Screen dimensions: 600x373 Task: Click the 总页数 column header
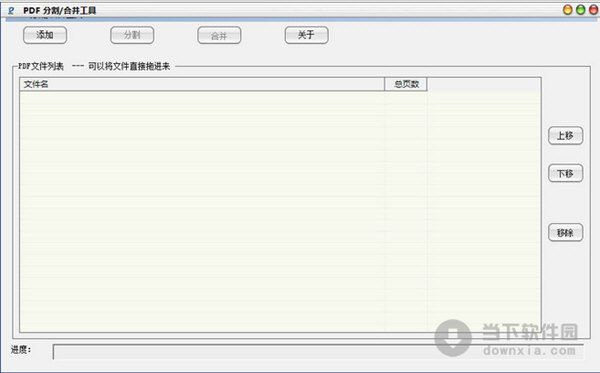[406, 84]
